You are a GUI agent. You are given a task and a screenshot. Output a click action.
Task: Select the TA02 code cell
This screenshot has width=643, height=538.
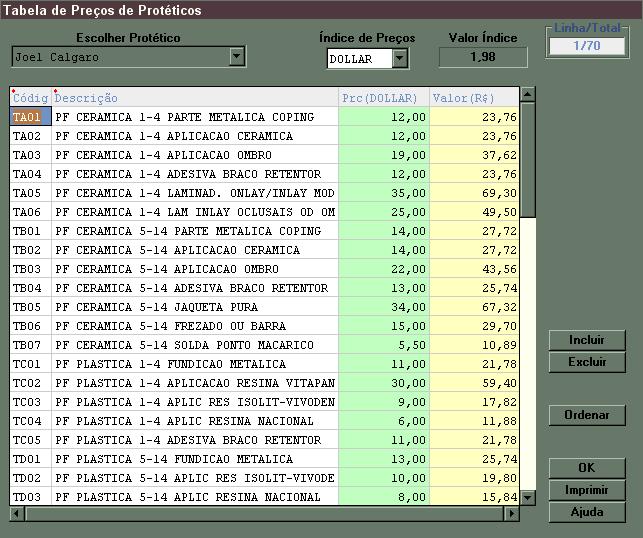31,136
